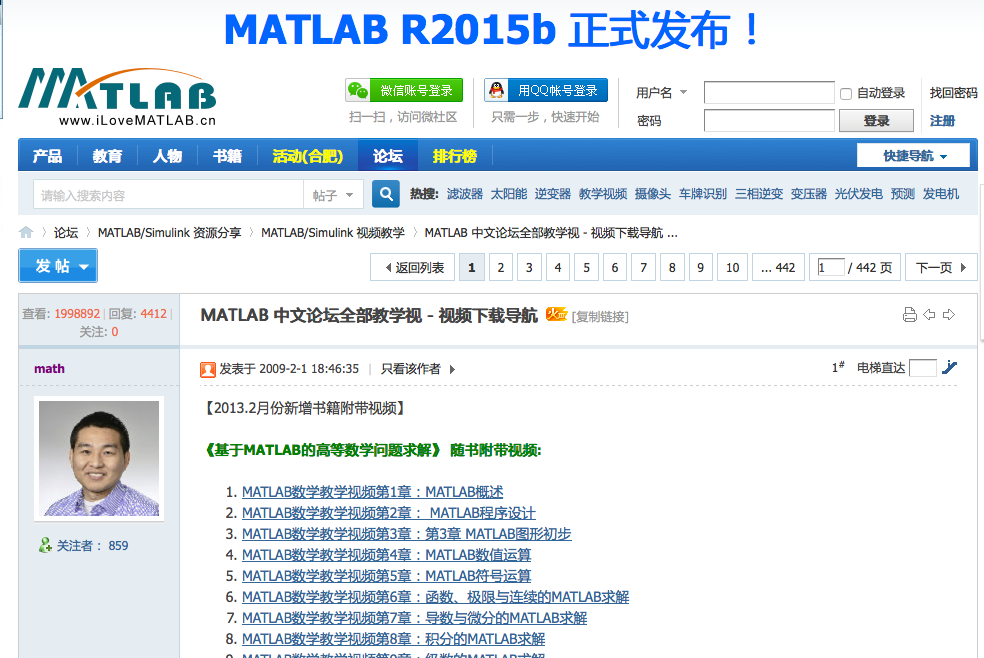This screenshot has width=984, height=658.
Task: Click the printer icon for the thread
Action: [909, 315]
